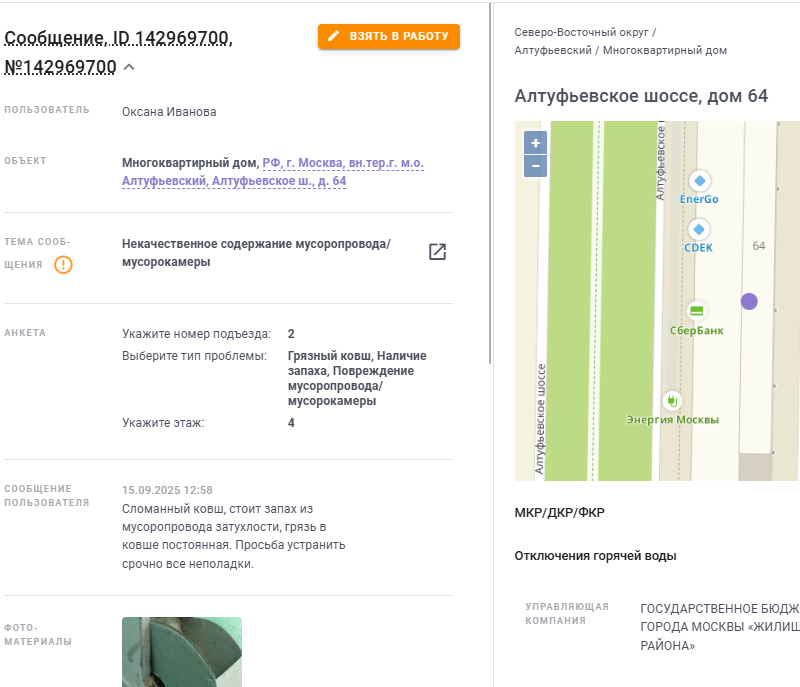Click floor number value 4

(291, 423)
